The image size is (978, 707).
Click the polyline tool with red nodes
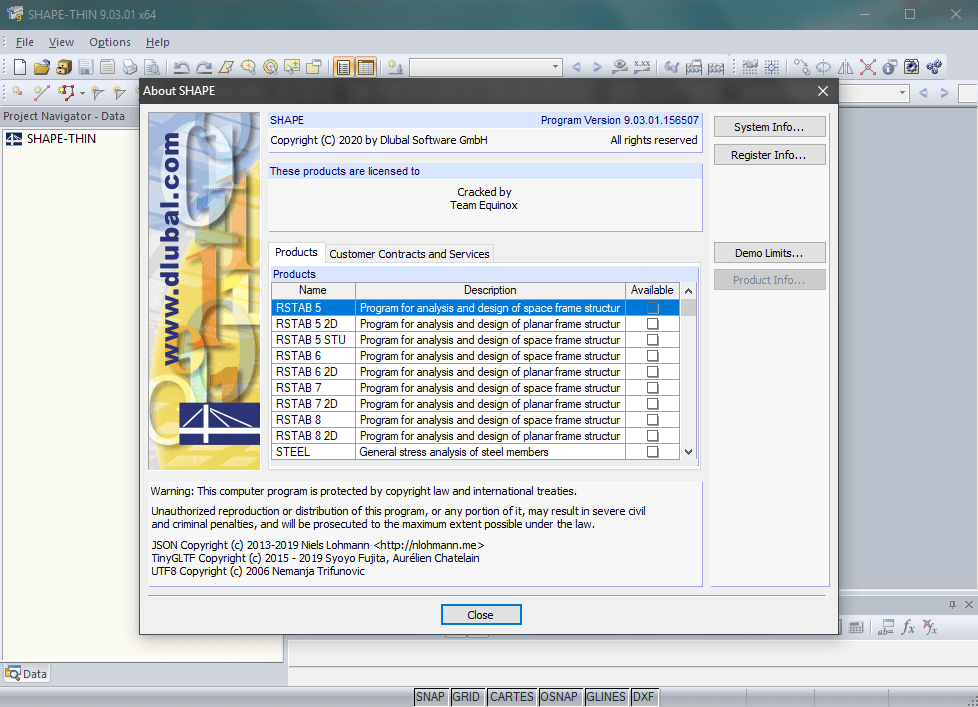tap(65, 93)
